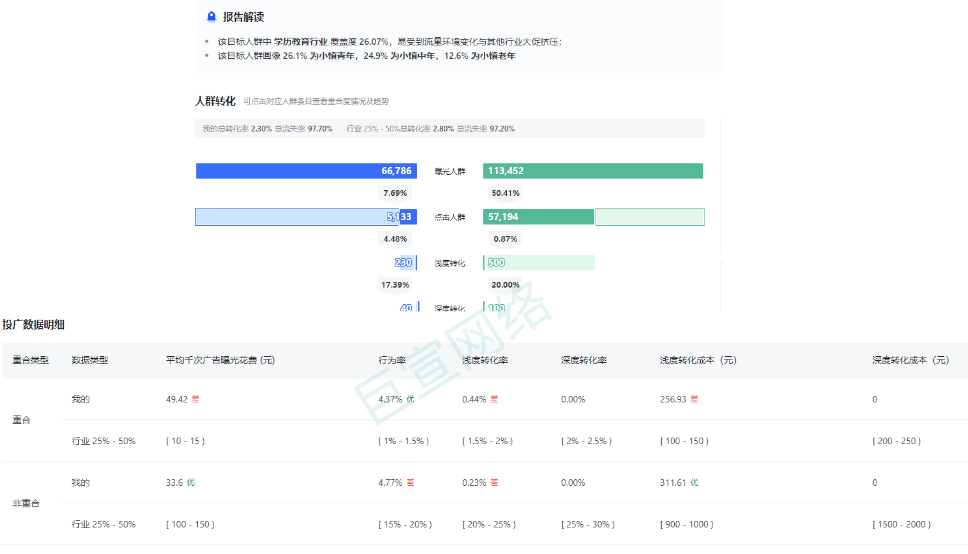This screenshot has height=554, width=968.
Task: Click the 数据类型 column header
Action: (90, 360)
